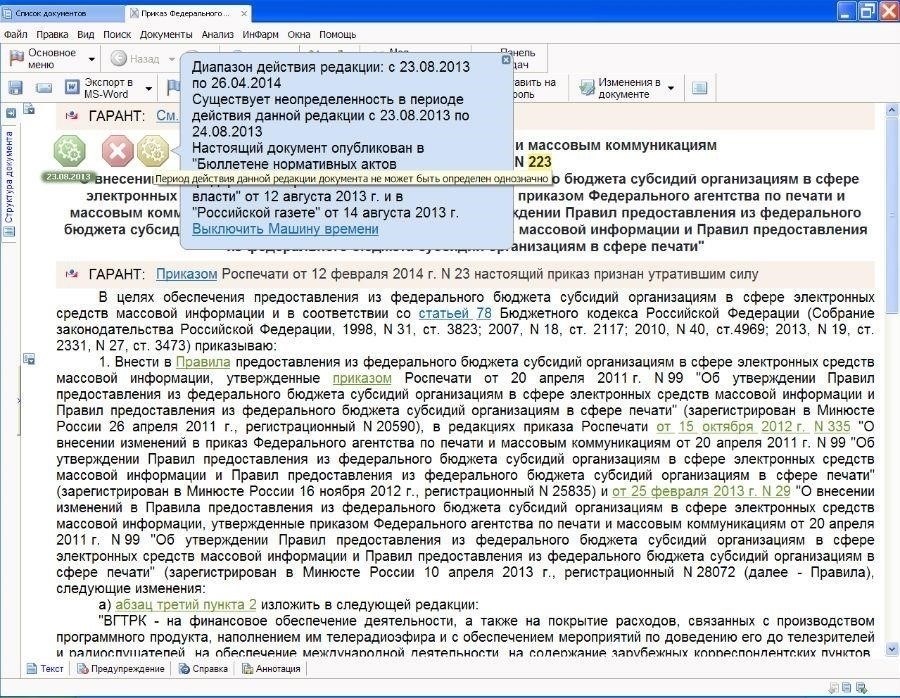Switch to the Аннотация bottom tab
The image size is (900, 698).
click(x=271, y=669)
